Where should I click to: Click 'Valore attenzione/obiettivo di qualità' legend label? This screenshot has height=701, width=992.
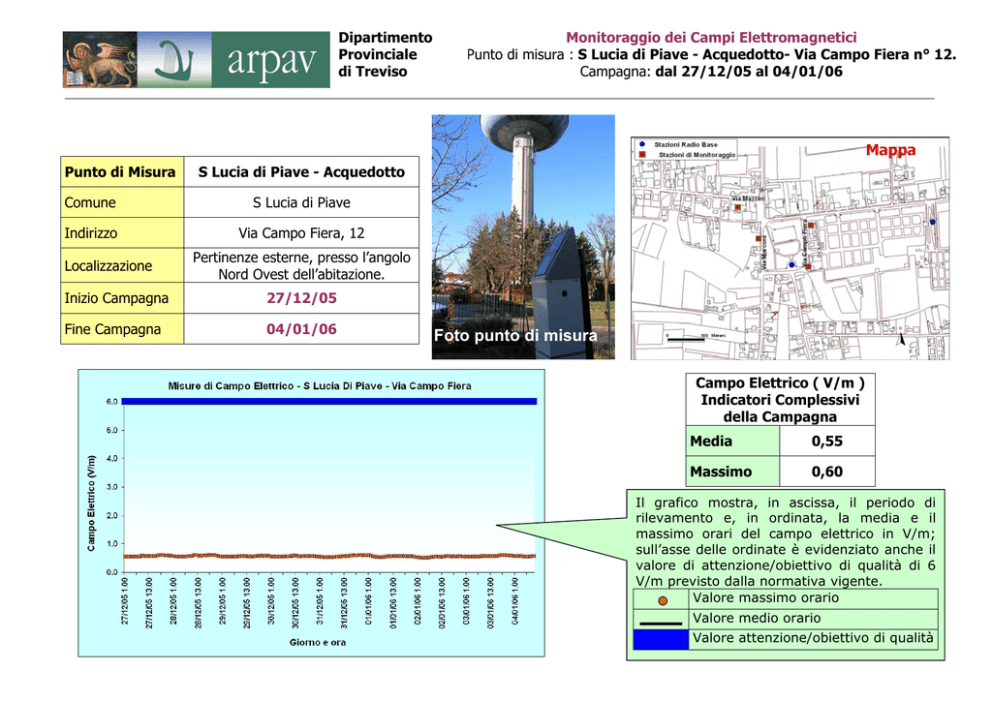click(813, 638)
